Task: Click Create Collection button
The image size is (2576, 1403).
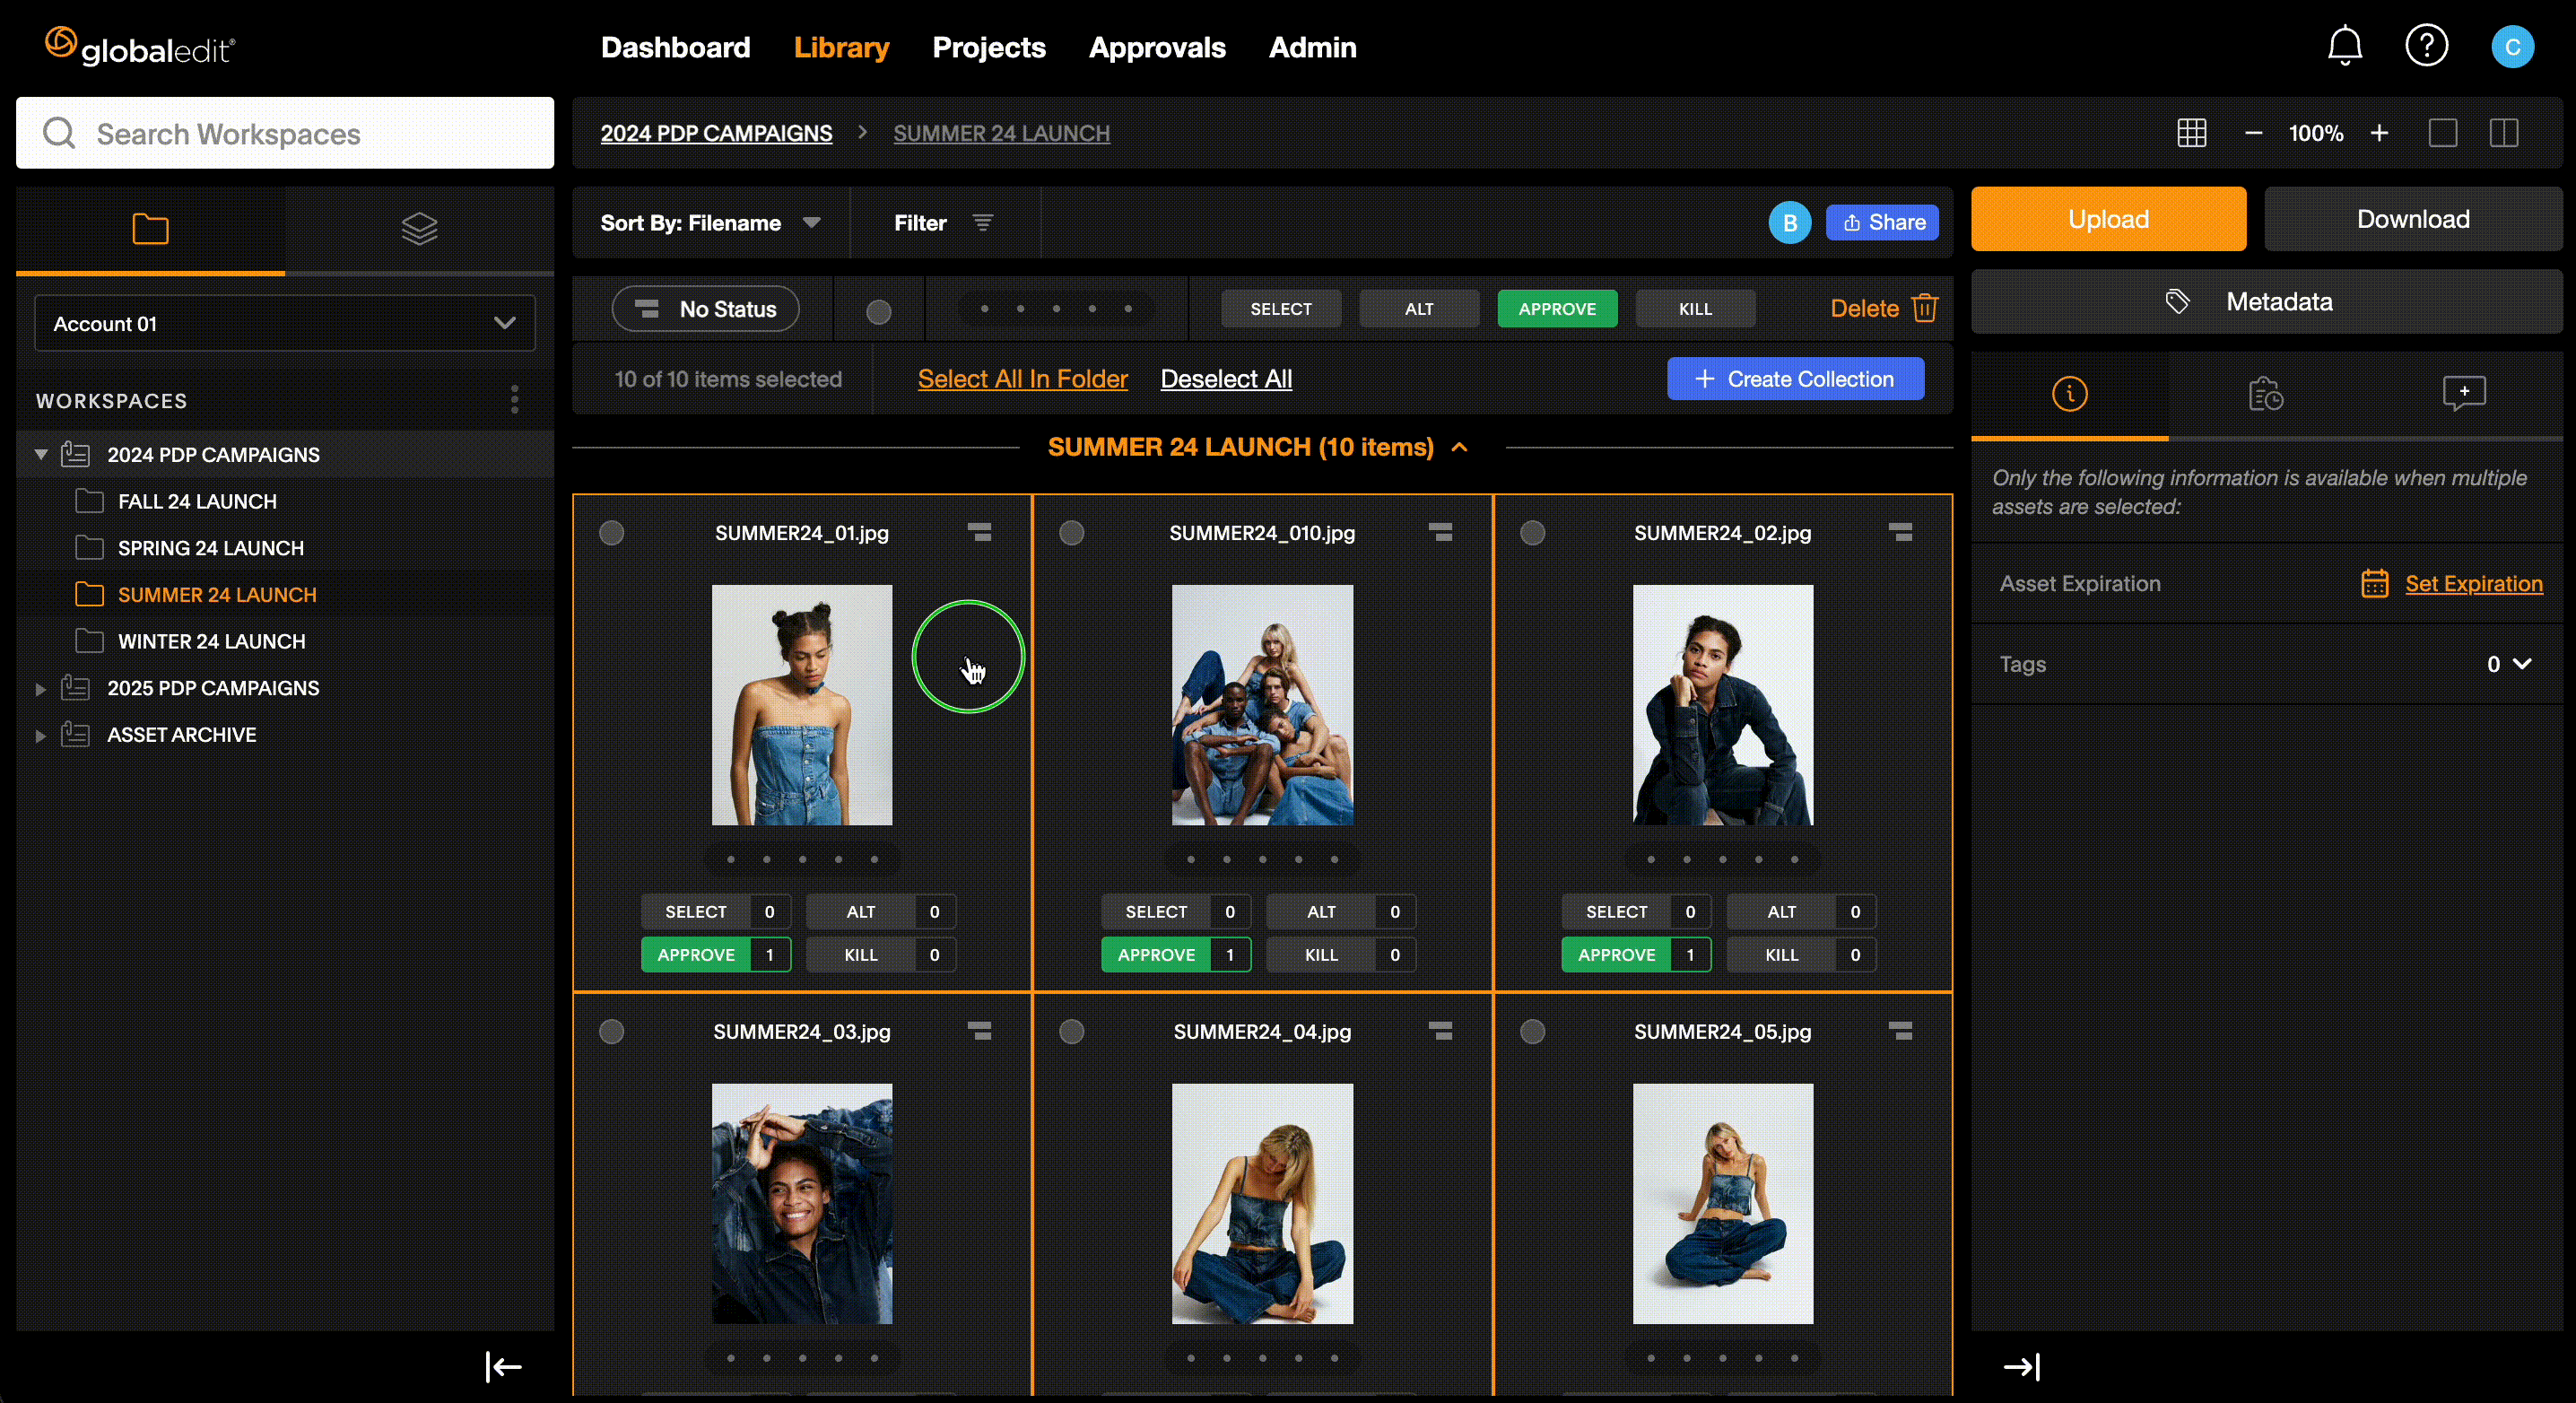Action: click(x=1795, y=379)
